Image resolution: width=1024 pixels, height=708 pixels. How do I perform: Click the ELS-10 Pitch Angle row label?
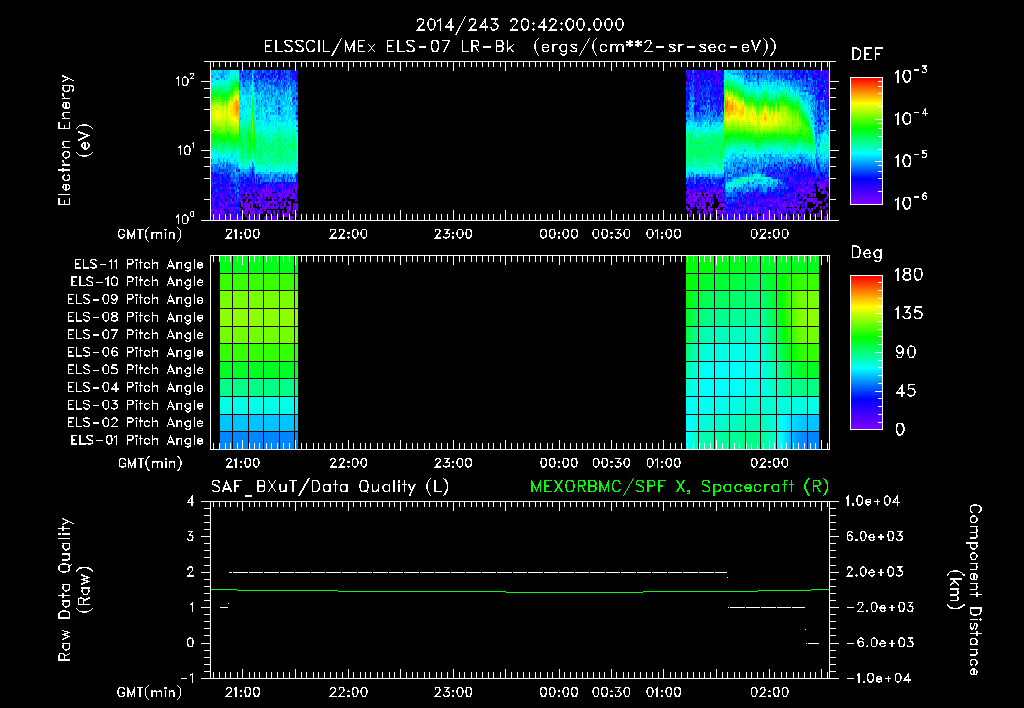coord(137,282)
